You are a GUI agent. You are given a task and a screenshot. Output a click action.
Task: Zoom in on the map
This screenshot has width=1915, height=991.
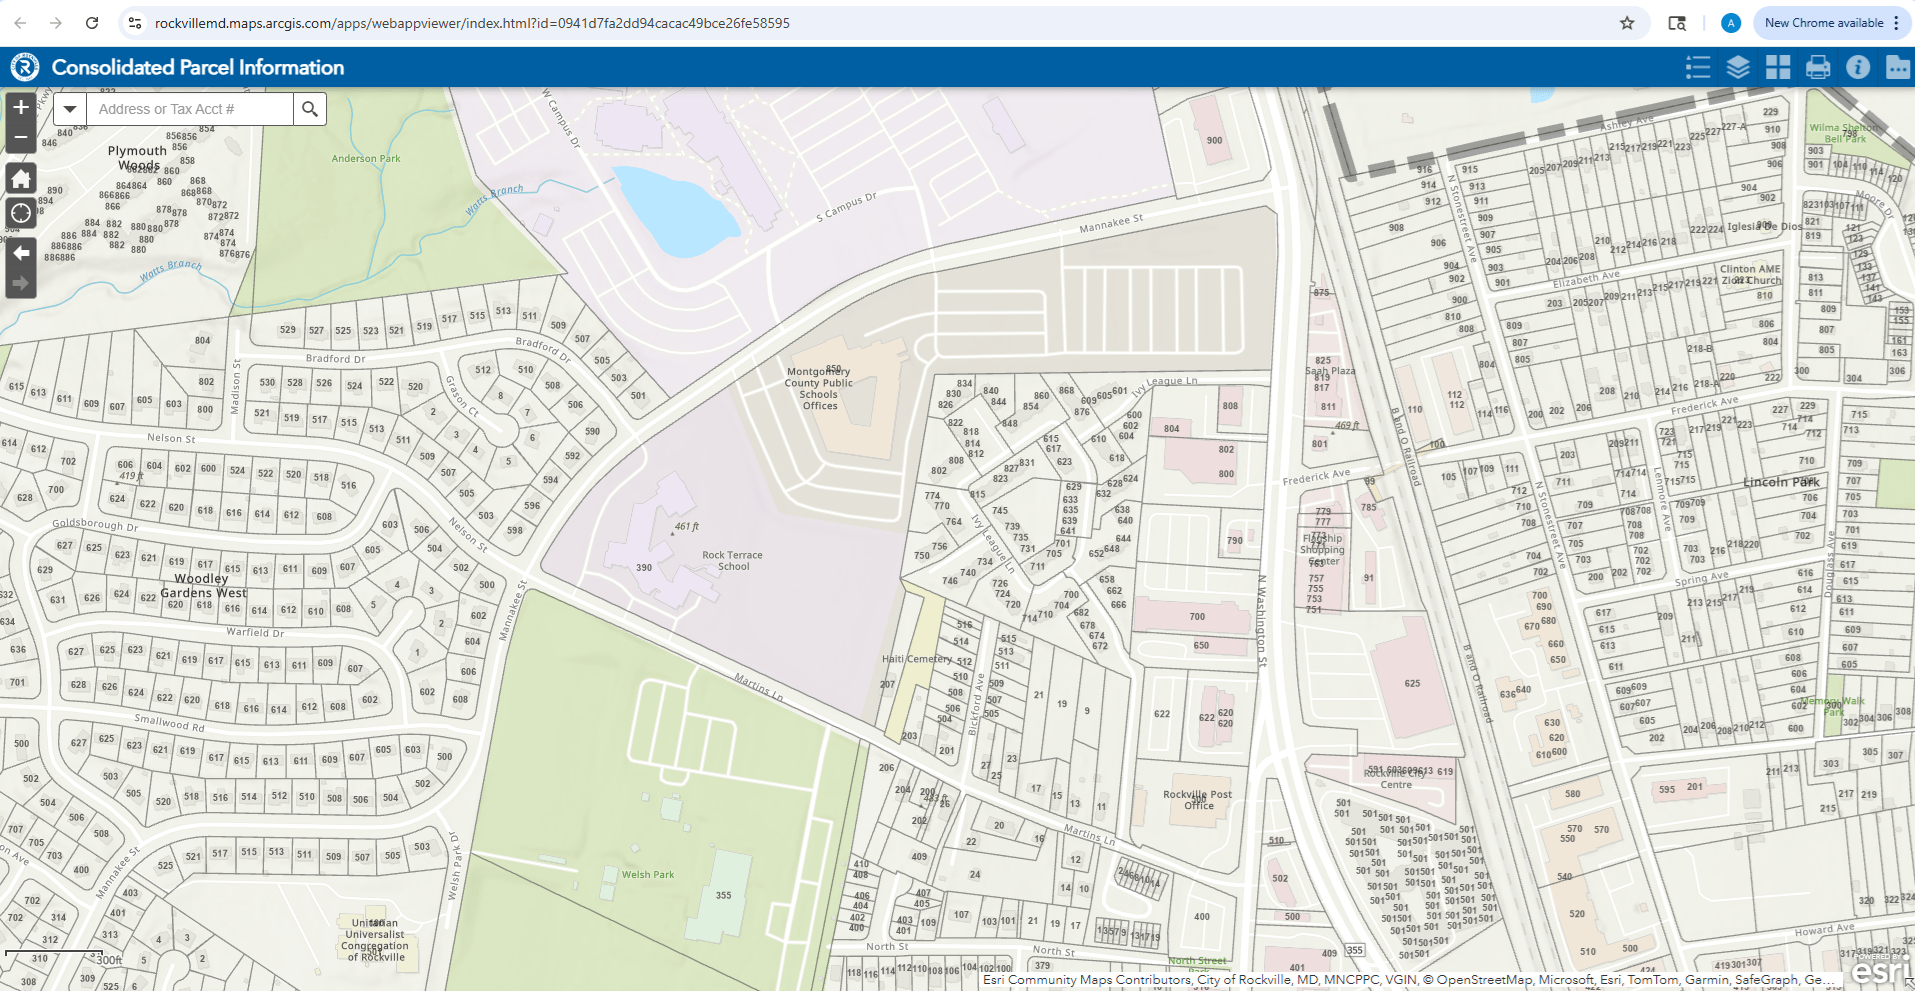click(21, 107)
